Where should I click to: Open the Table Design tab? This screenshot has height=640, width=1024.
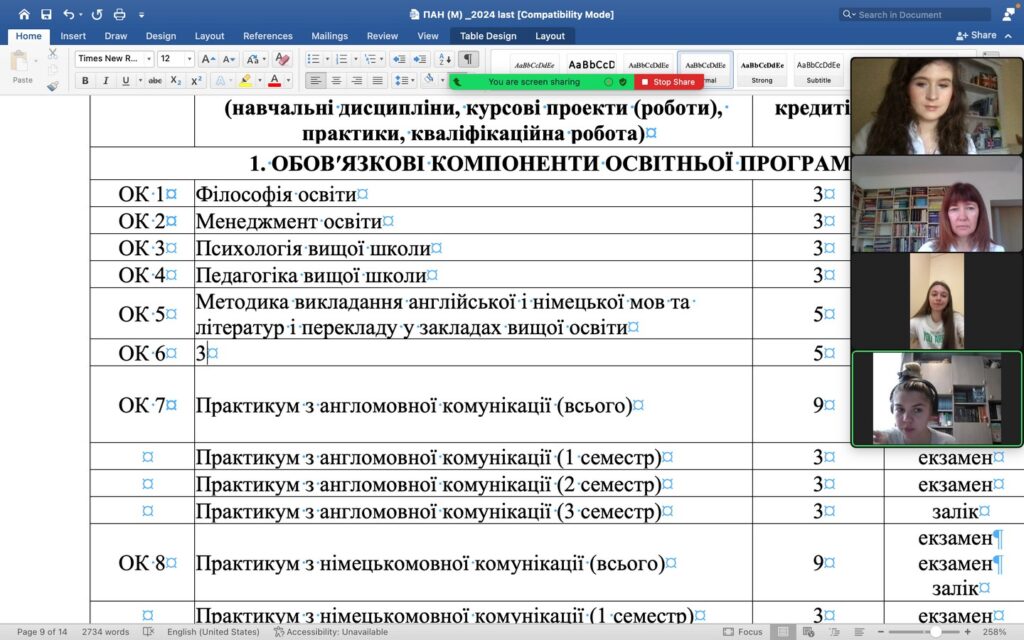coord(488,36)
